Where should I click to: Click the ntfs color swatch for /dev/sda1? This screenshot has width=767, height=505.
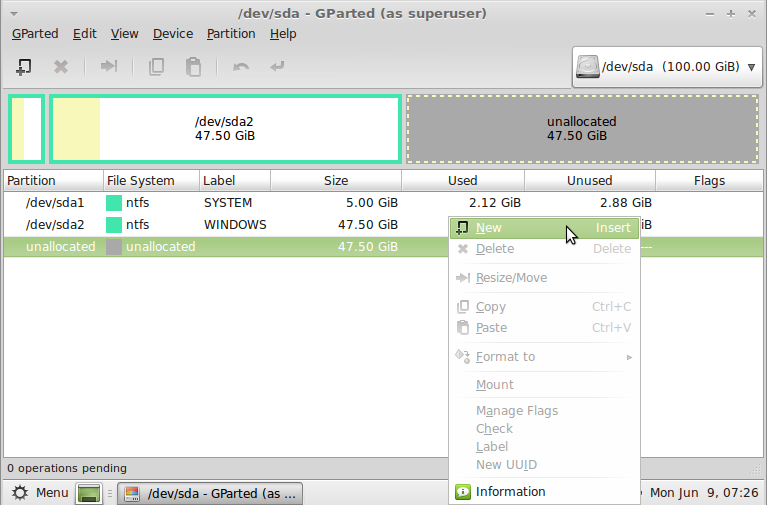pyautogui.click(x=114, y=203)
